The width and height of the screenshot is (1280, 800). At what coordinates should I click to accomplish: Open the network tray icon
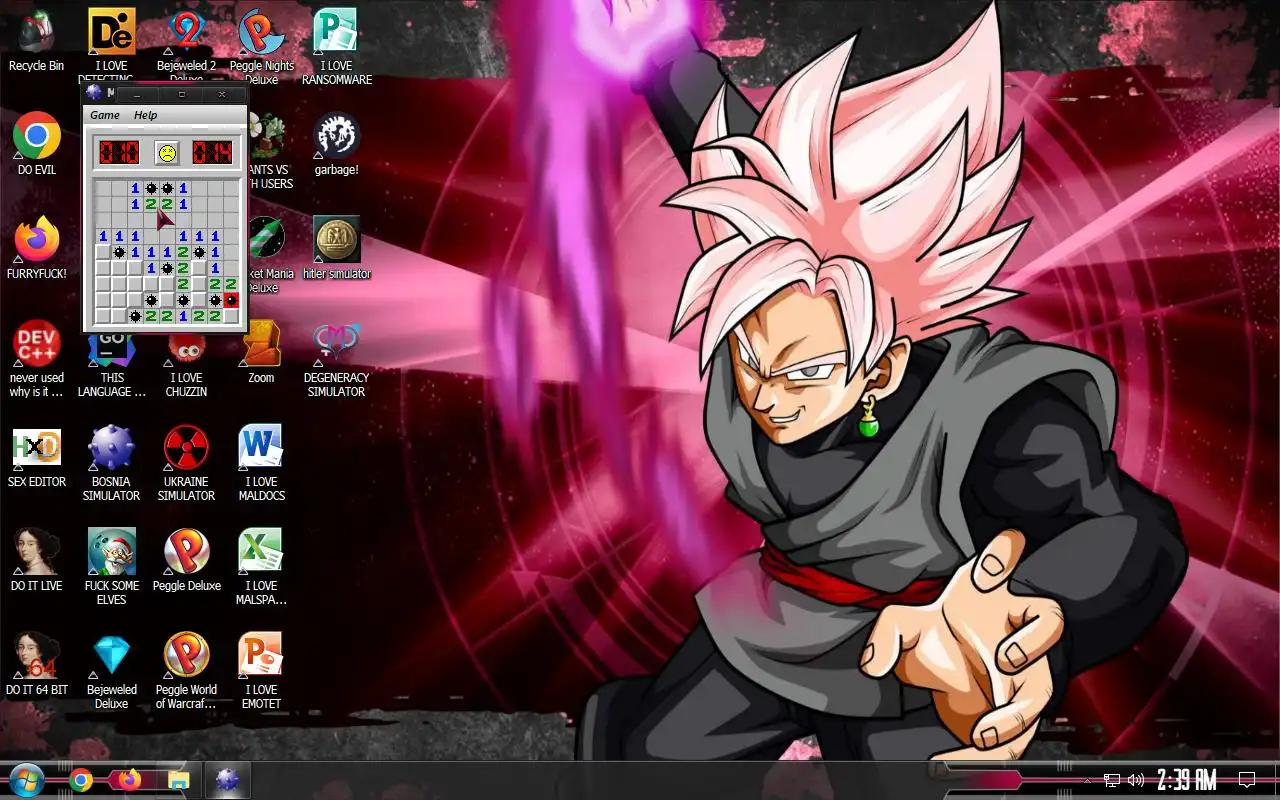coord(1111,780)
